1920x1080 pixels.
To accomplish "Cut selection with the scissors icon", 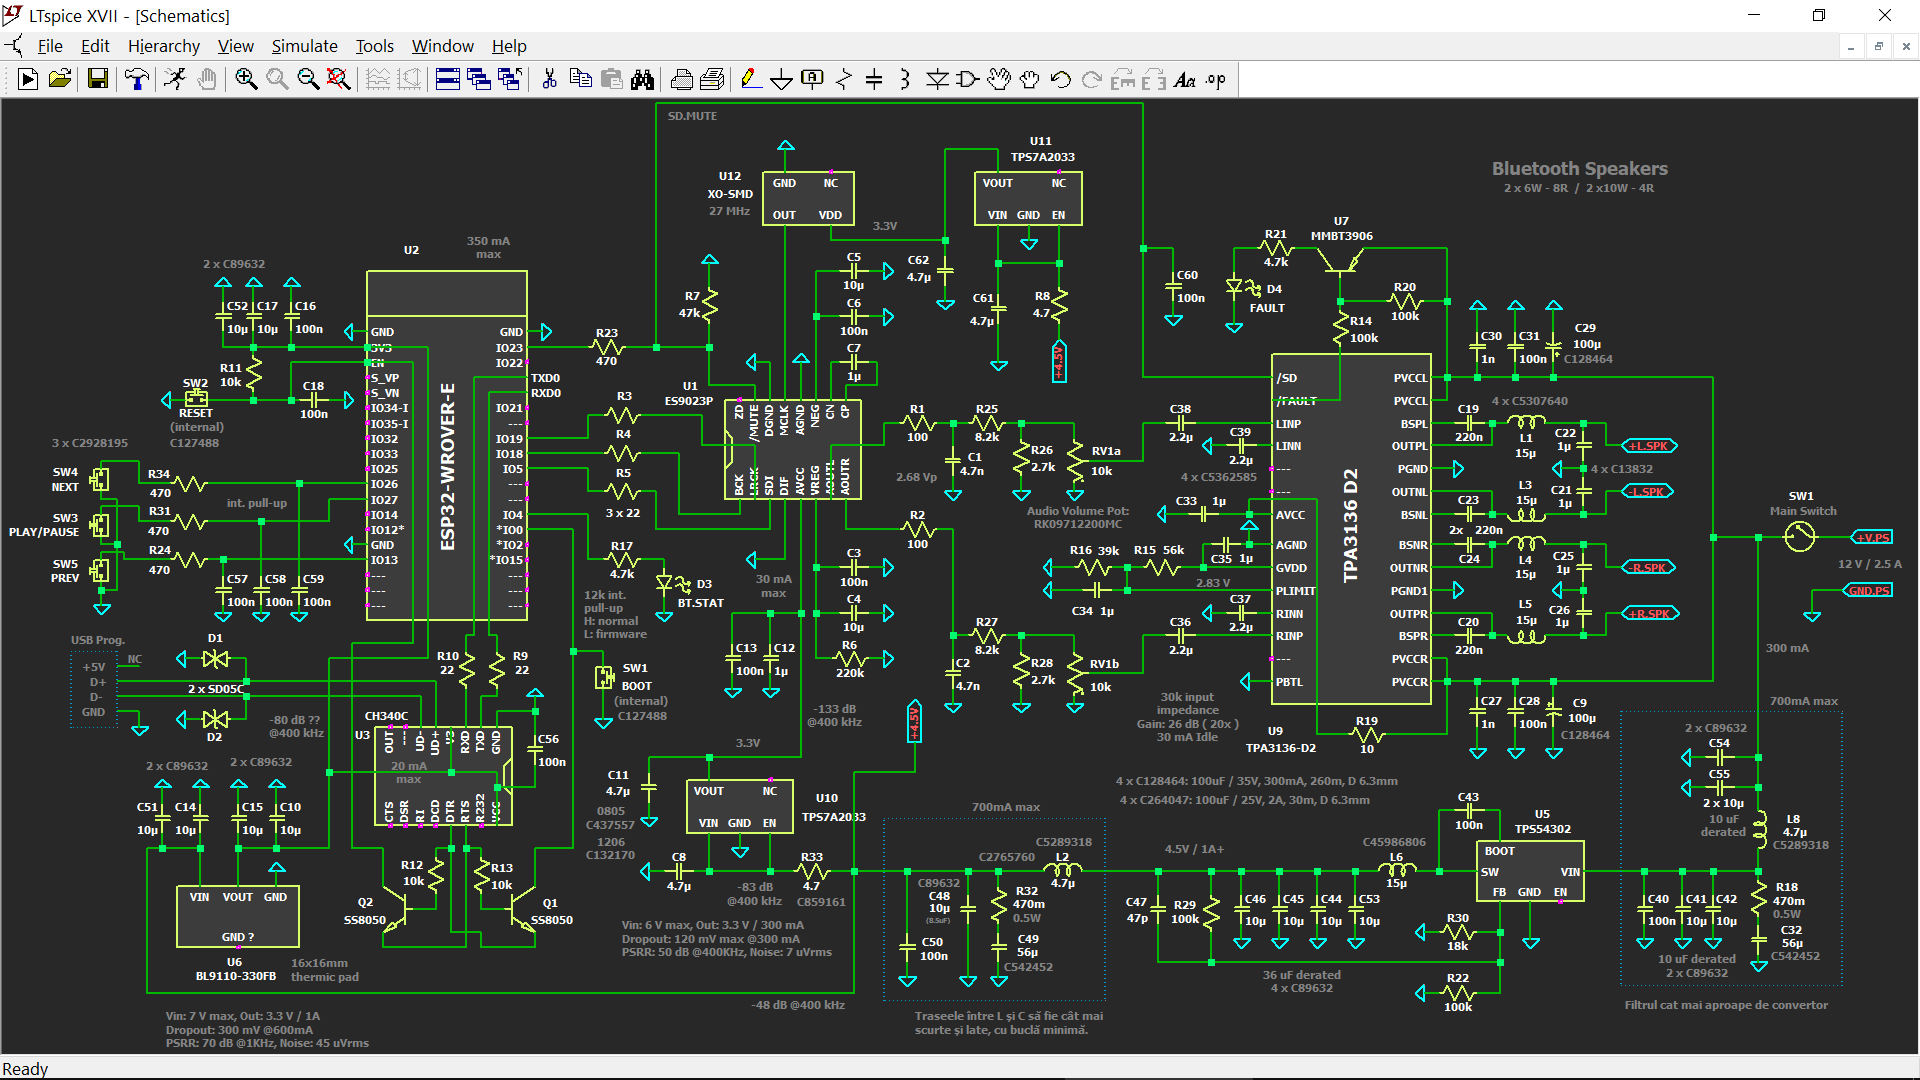I will point(549,79).
